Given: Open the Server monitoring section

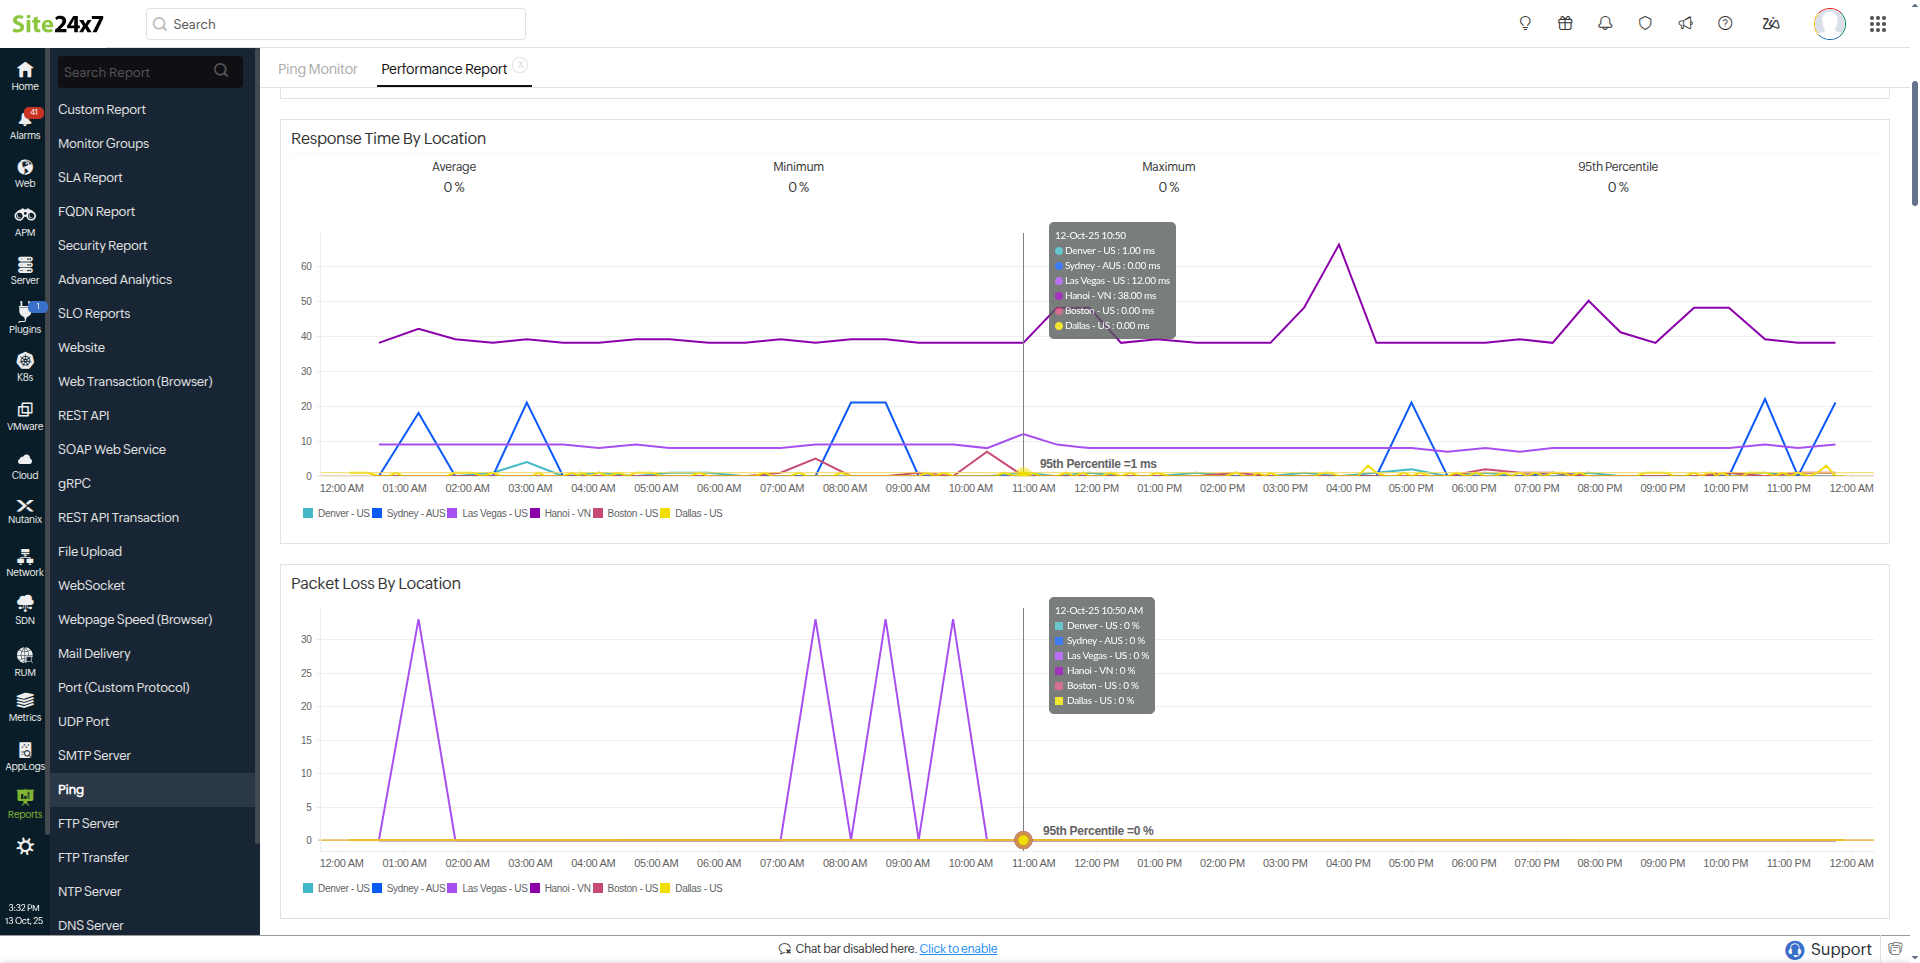Looking at the screenshot, I should (x=24, y=268).
